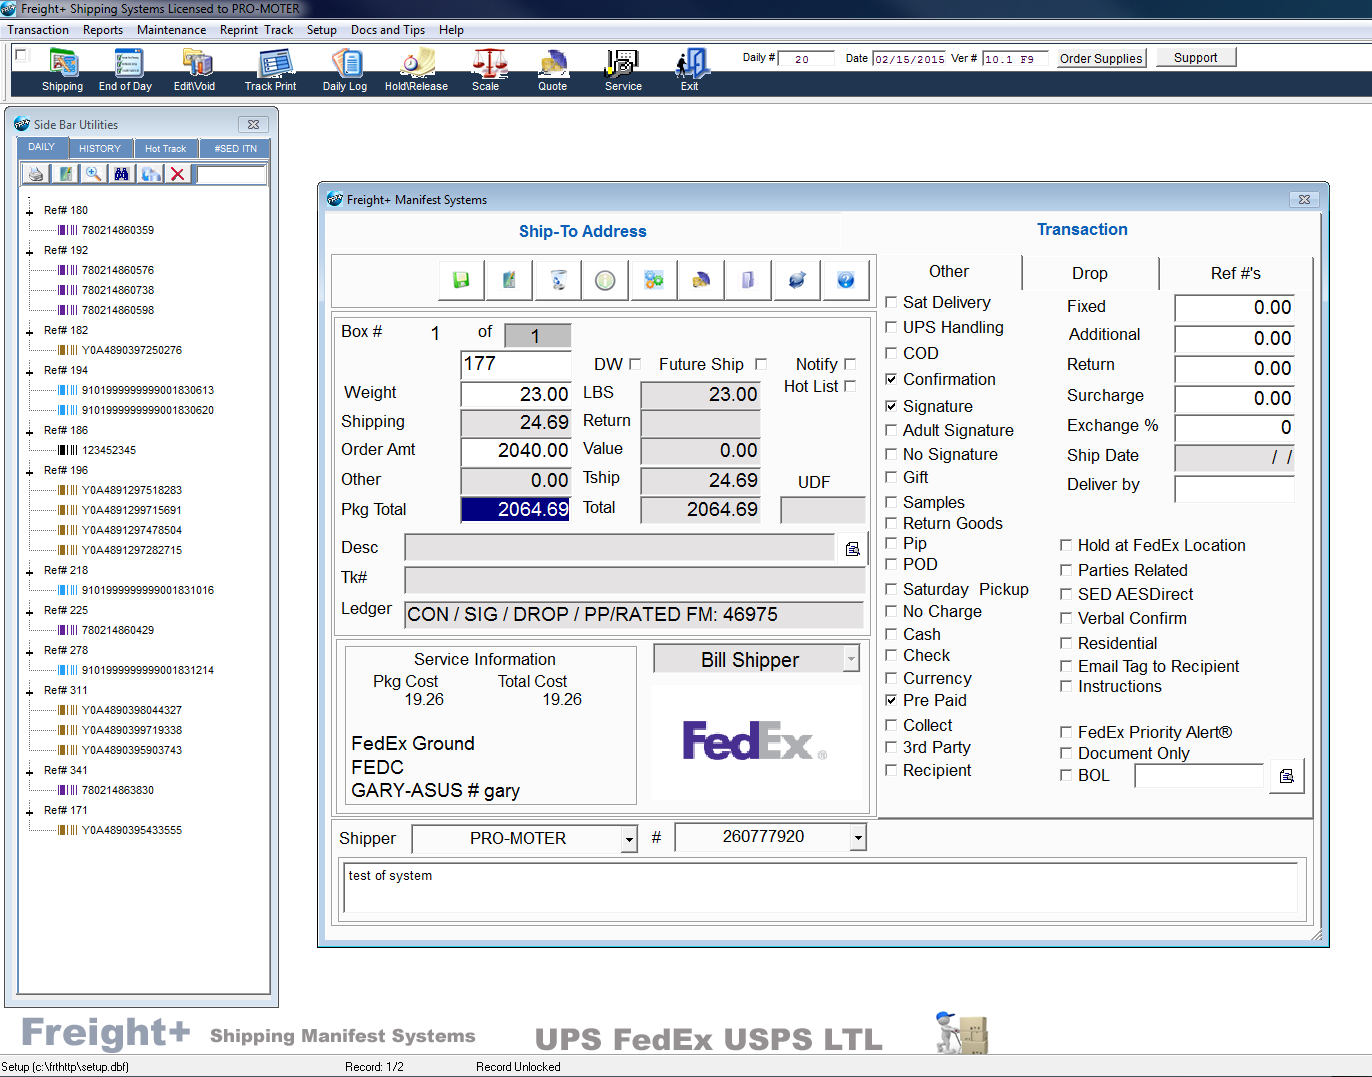Check Hold at FedEx Location
Image resolution: width=1372 pixels, height=1077 pixels.
click(x=1066, y=545)
